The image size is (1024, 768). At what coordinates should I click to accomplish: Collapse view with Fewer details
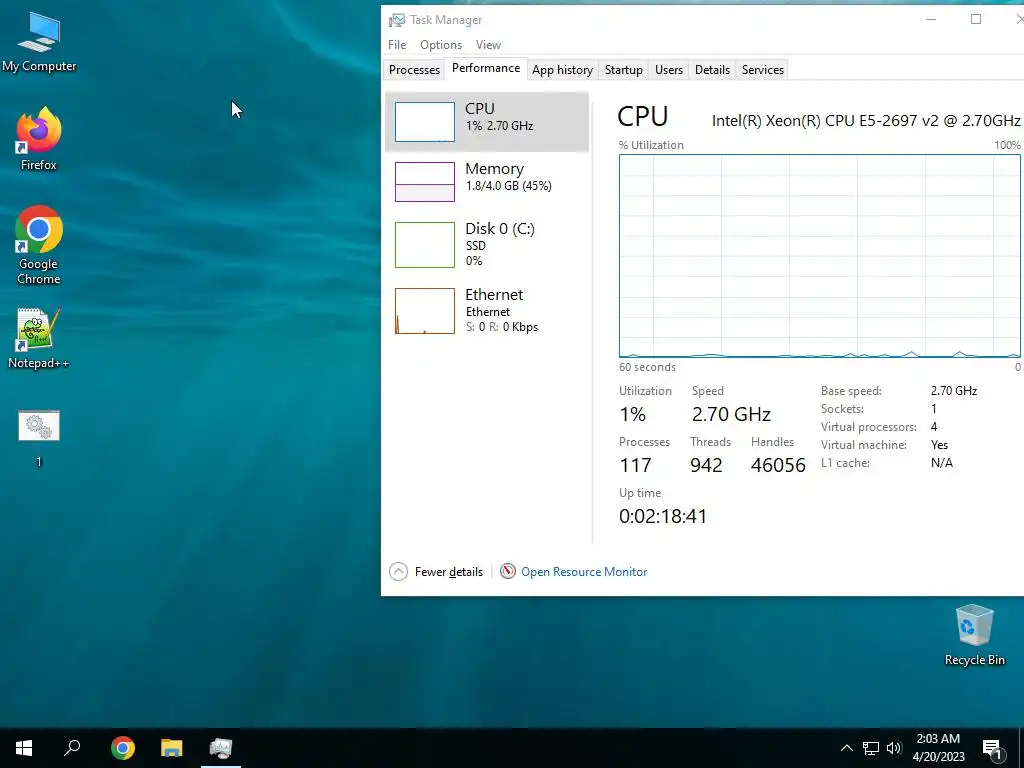pyautogui.click(x=436, y=572)
